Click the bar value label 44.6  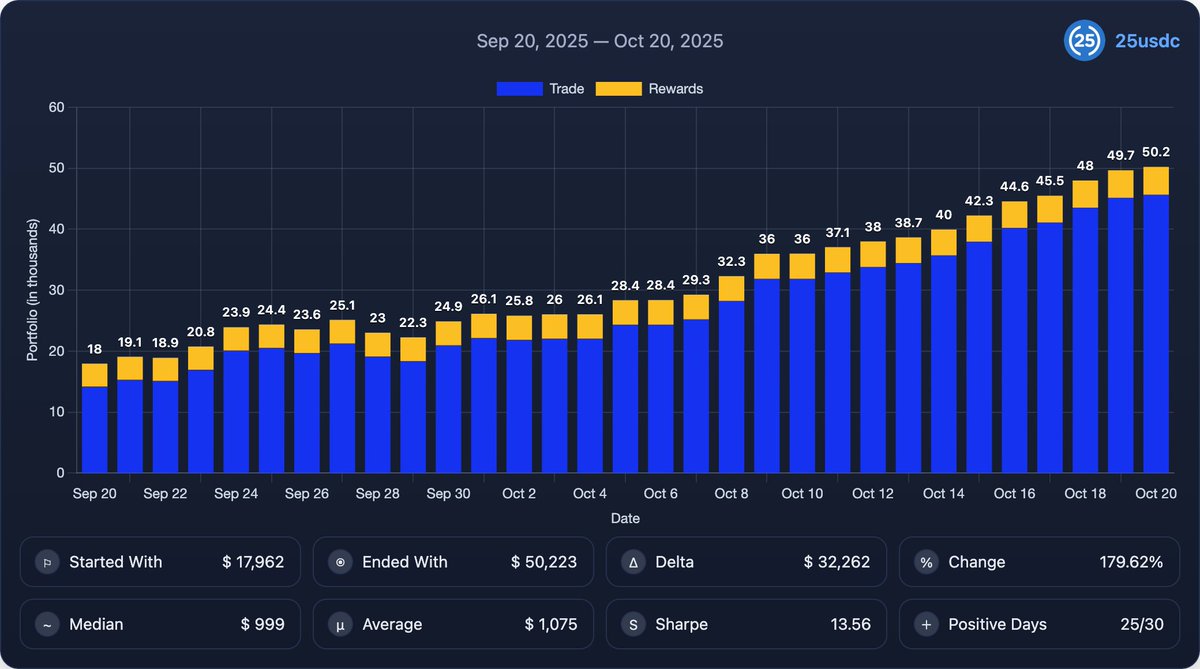pos(1014,186)
